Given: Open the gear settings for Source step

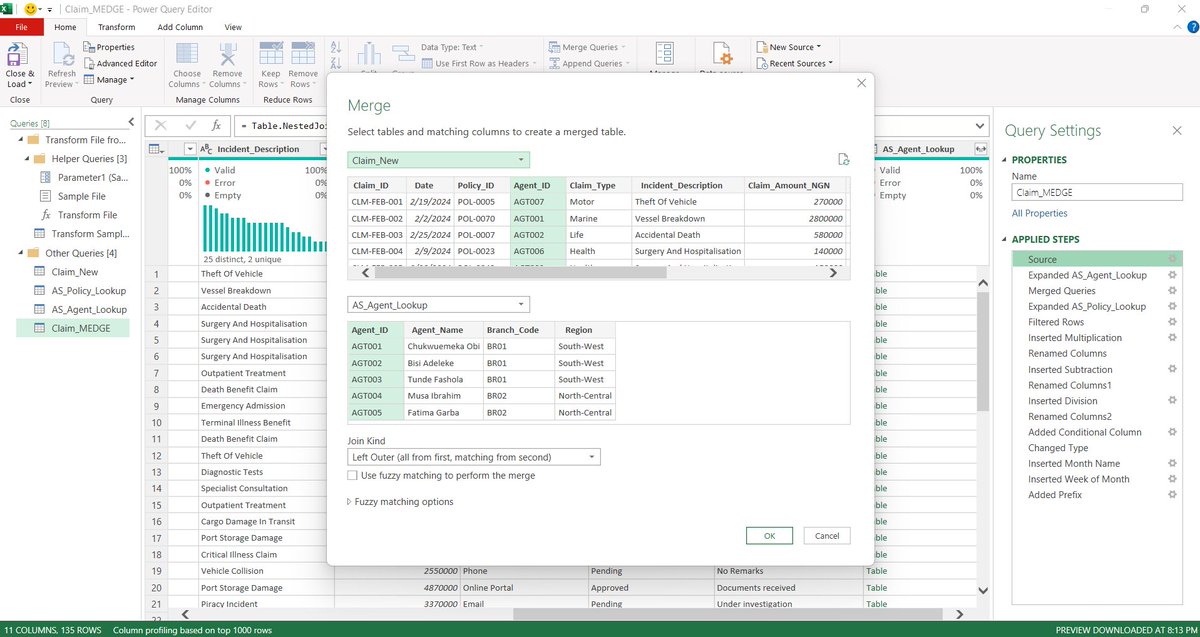Looking at the screenshot, I should click(1172, 259).
